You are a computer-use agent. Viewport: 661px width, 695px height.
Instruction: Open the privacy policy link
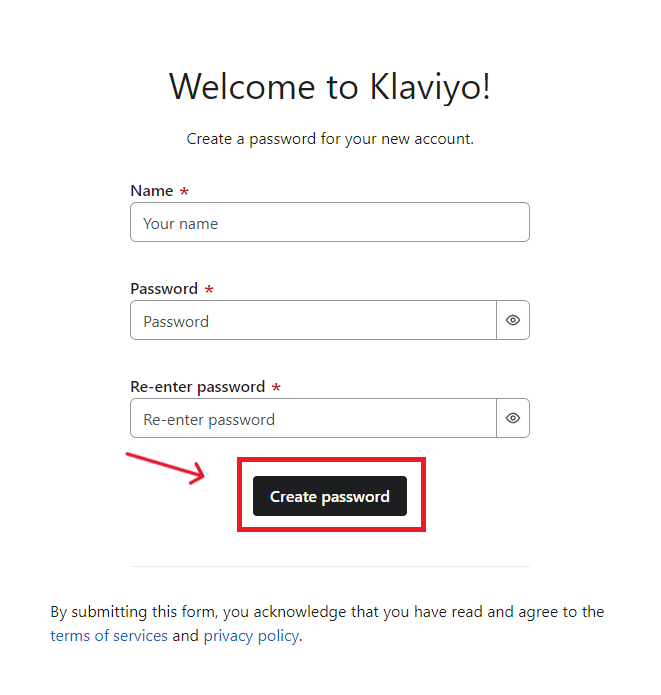[251, 636]
